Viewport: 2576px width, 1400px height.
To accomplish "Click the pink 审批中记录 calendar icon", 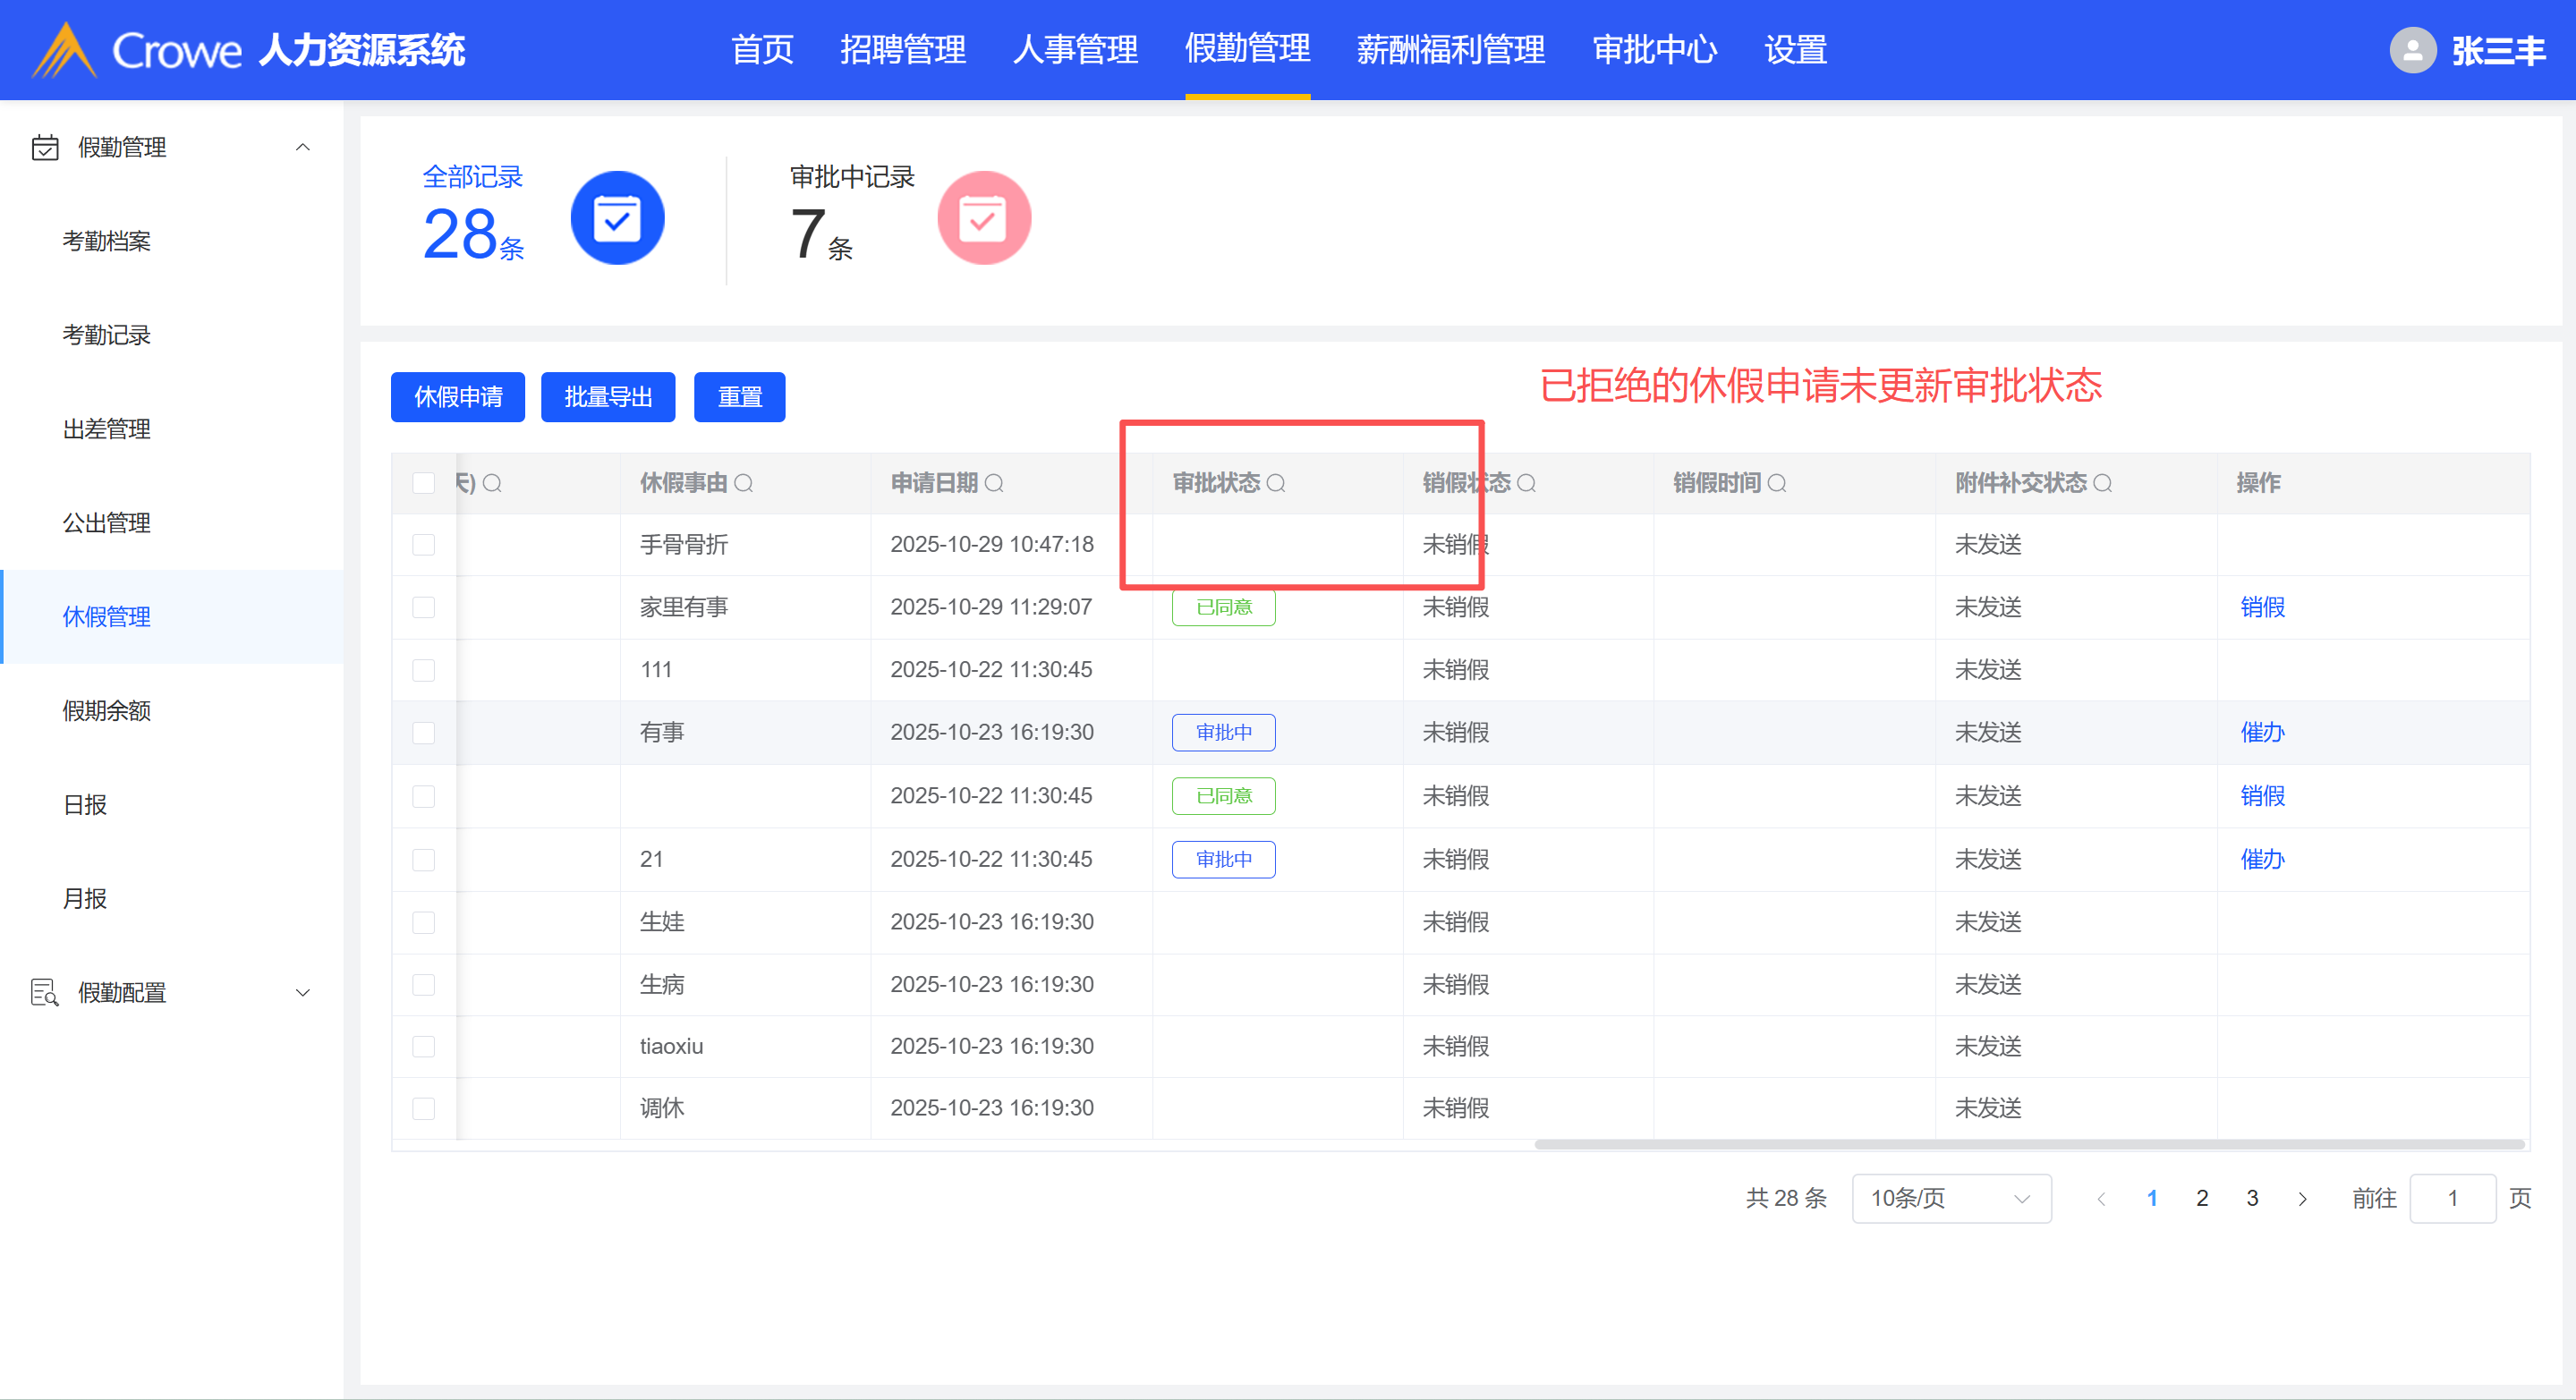I will [984, 218].
